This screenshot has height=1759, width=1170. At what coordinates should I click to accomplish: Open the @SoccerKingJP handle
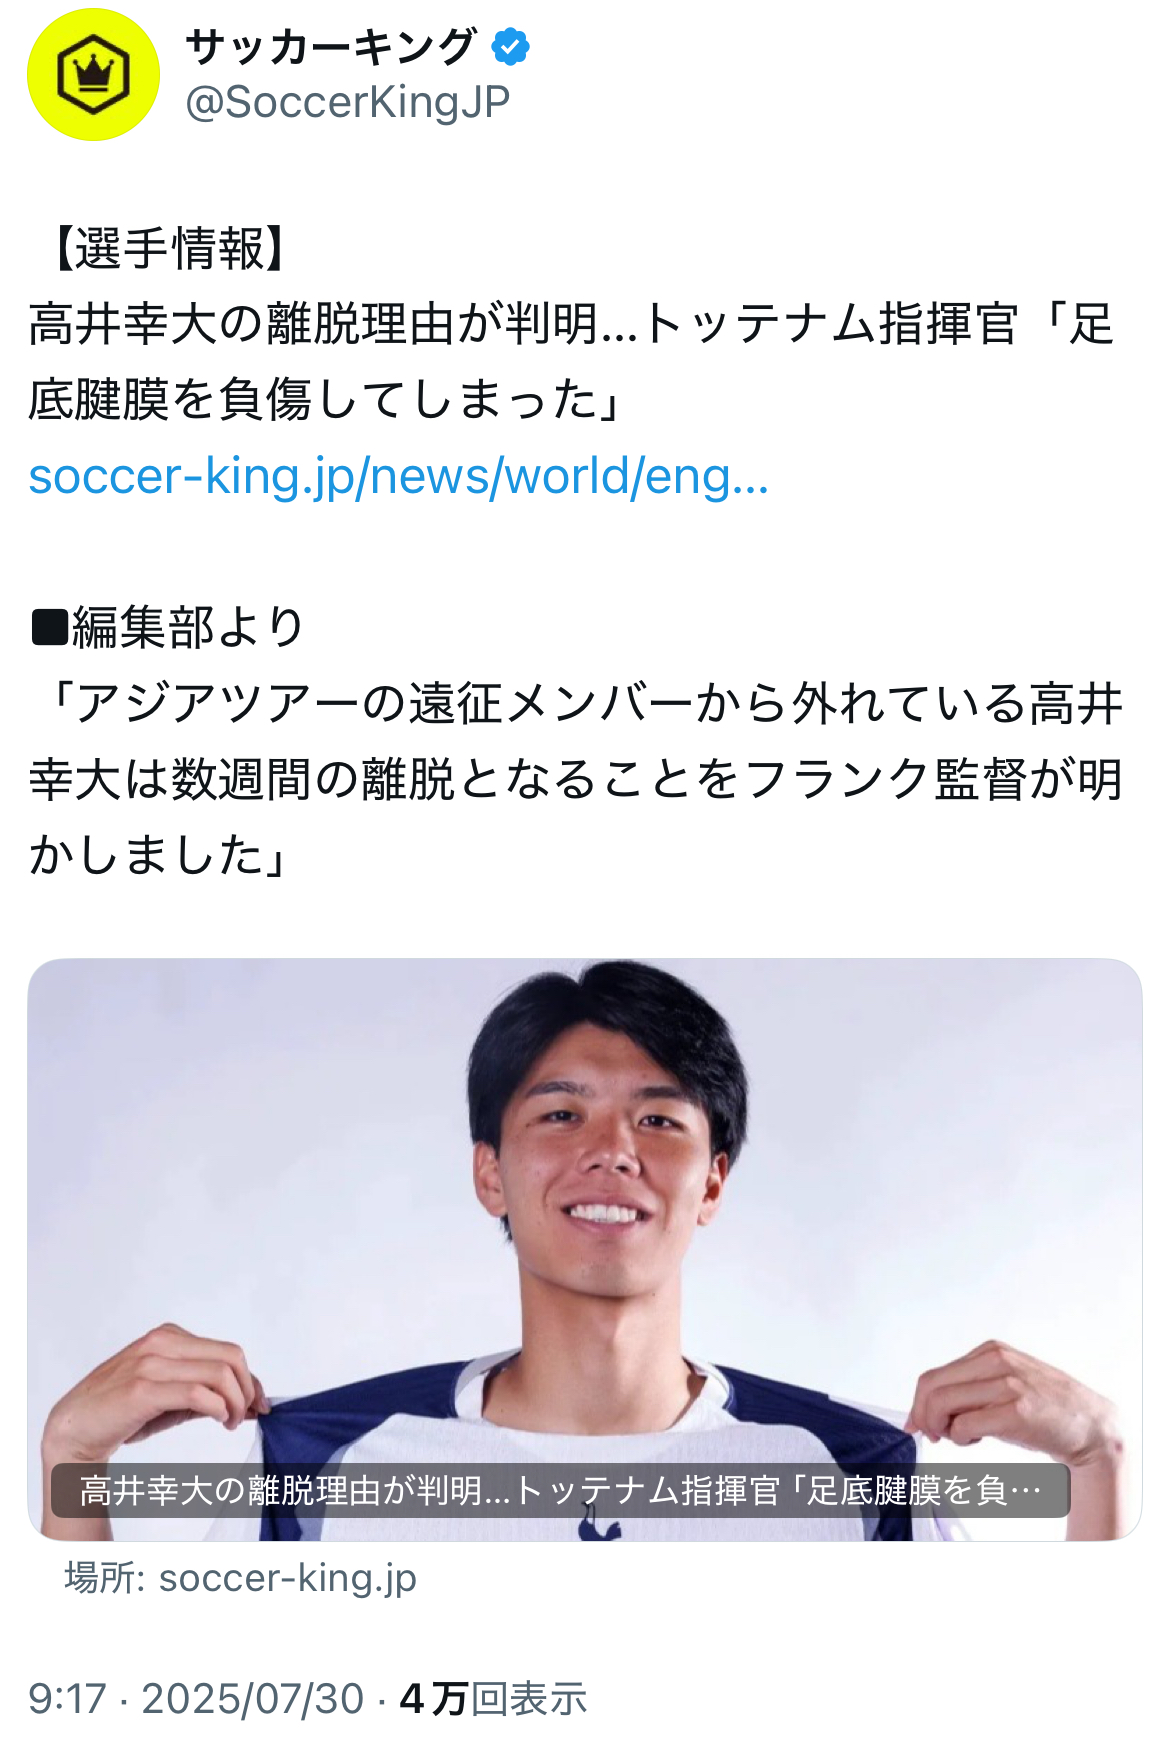pyautogui.click(x=348, y=102)
